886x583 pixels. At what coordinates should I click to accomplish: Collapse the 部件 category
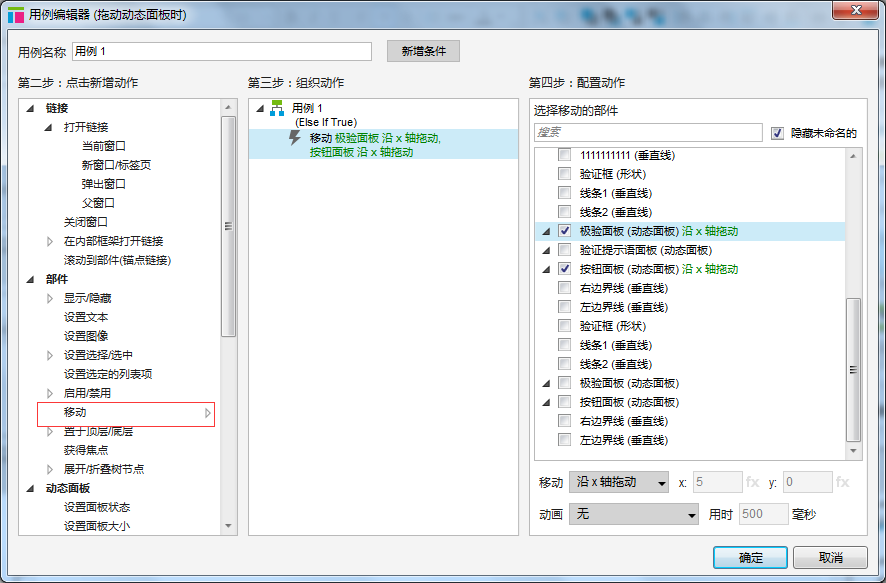click(x=31, y=279)
